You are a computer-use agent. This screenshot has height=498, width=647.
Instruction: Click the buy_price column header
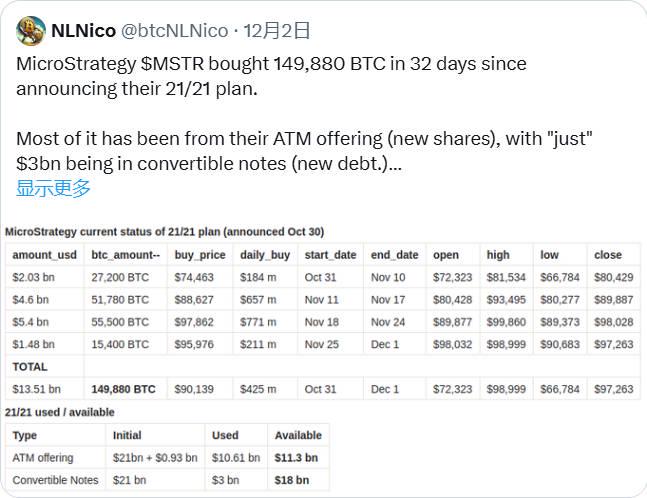(x=199, y=255)
